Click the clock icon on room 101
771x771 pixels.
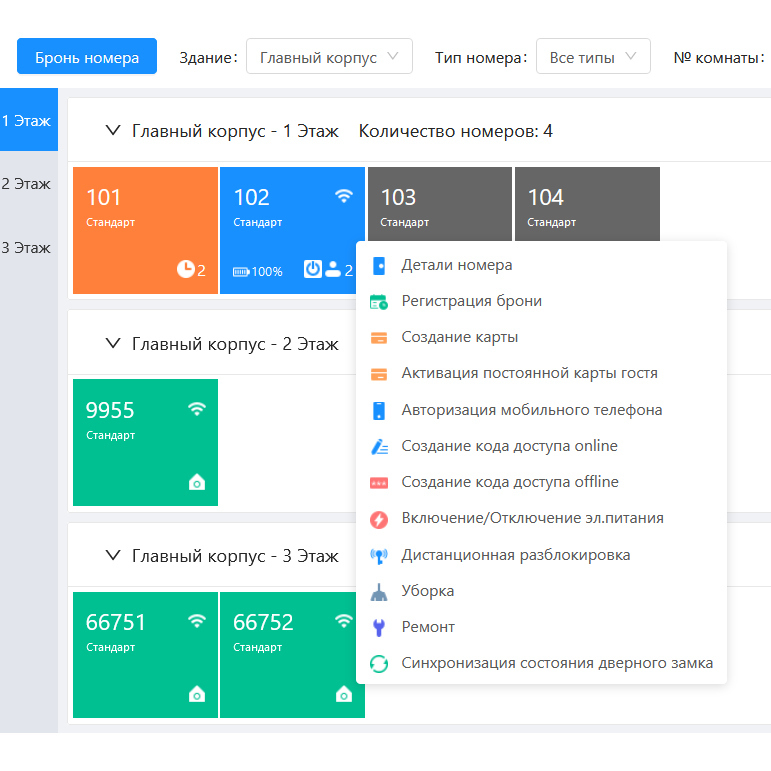coord(185,269)
